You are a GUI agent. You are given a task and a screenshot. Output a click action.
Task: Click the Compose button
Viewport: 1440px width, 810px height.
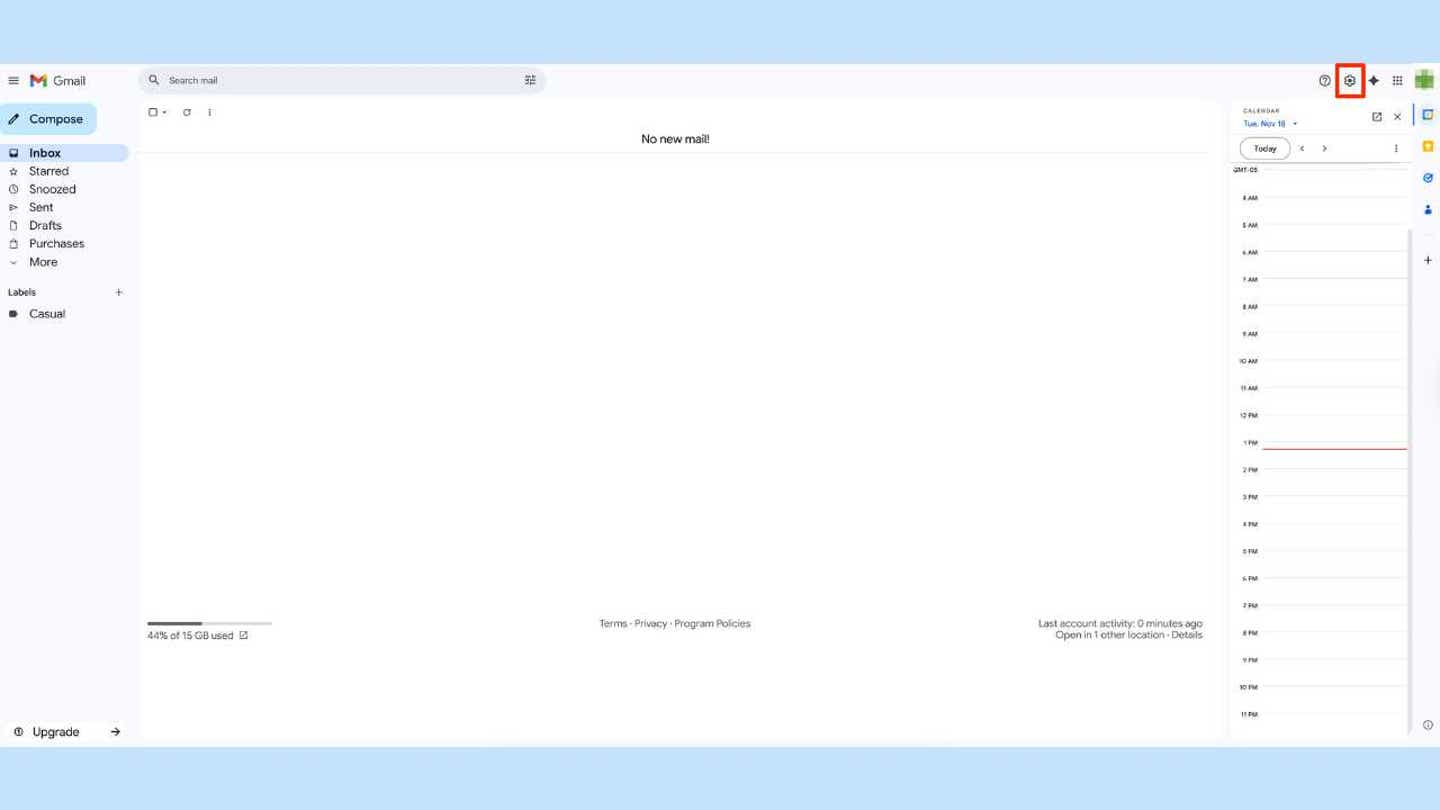(x=48, y=119)
